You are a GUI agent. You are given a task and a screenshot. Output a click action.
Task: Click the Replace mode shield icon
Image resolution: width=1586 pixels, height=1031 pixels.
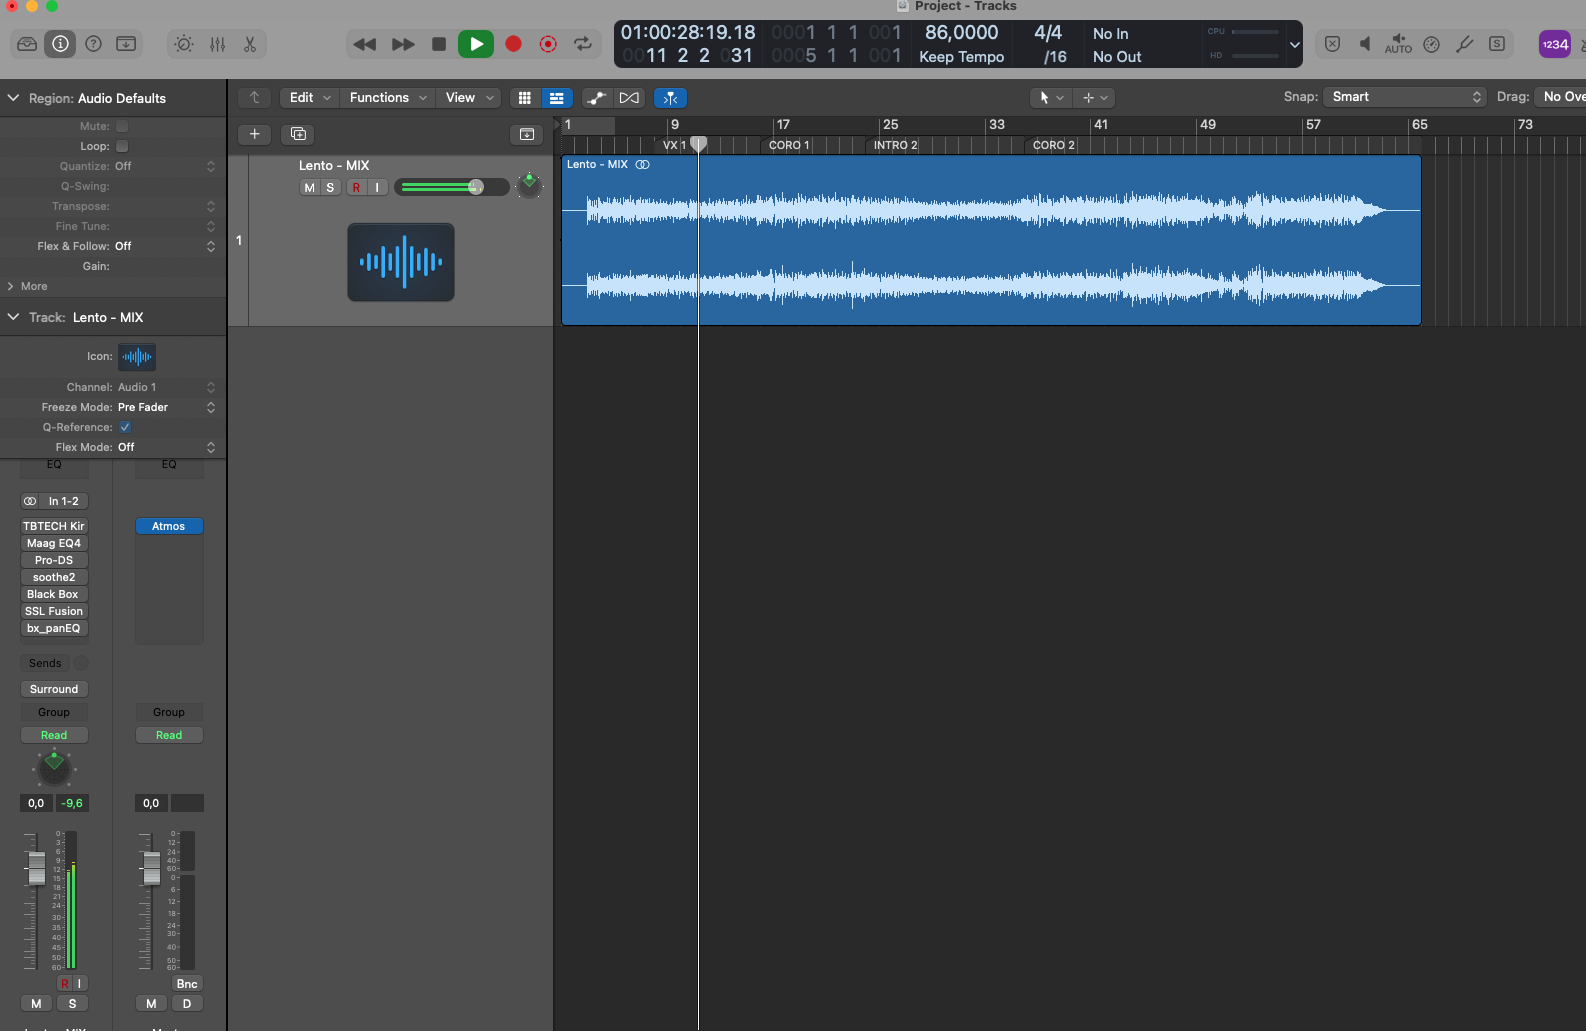1333,44
